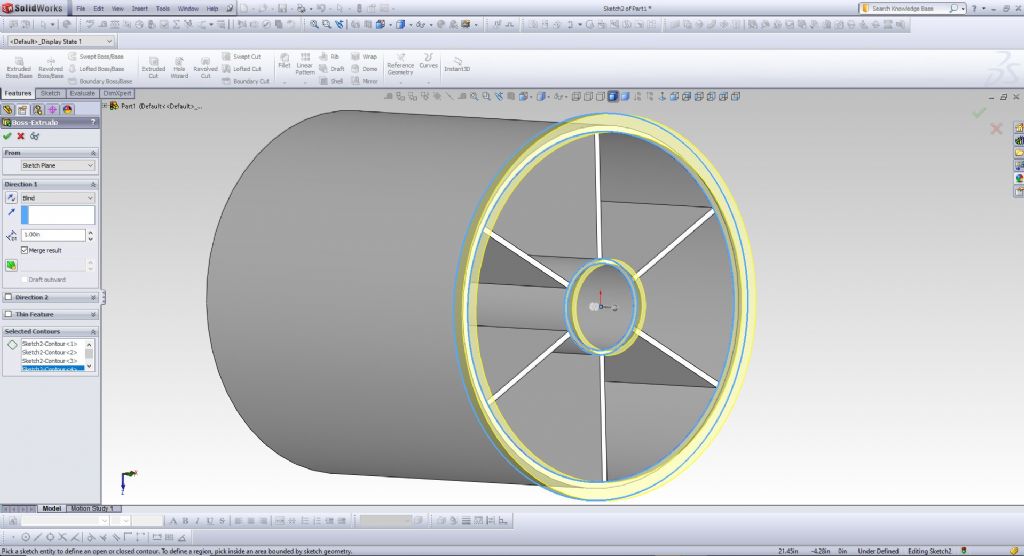Viewport: 1024px width, 556px height.
Task: Select the Extruded Boss/Base tool
Action: coord(19,67)
